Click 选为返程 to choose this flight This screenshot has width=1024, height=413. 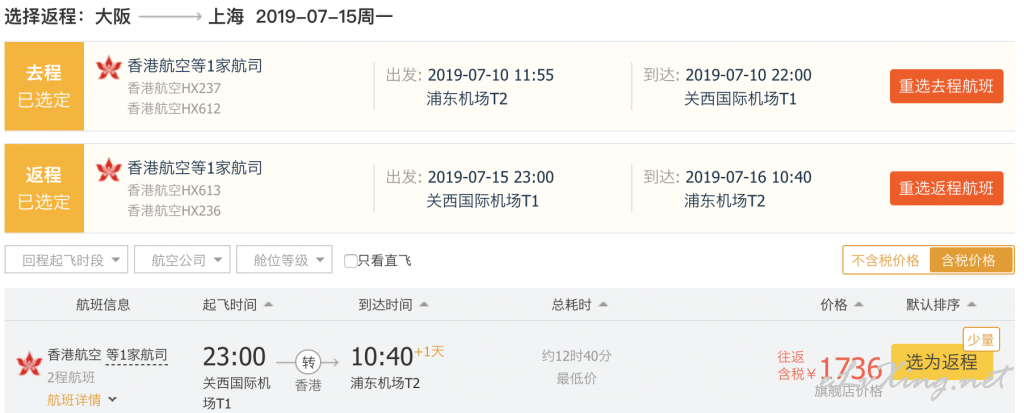point(942,362)
